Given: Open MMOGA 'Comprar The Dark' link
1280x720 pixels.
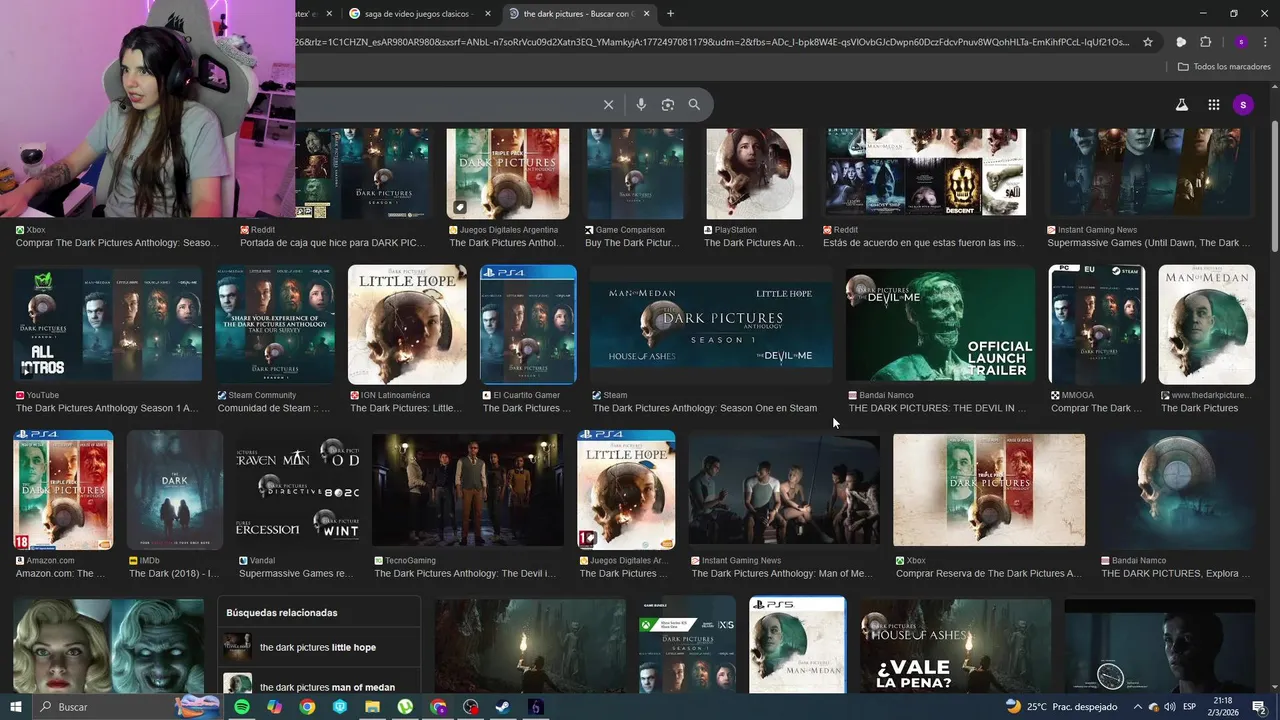Looking at the screenshot, I should (1096, 408).
